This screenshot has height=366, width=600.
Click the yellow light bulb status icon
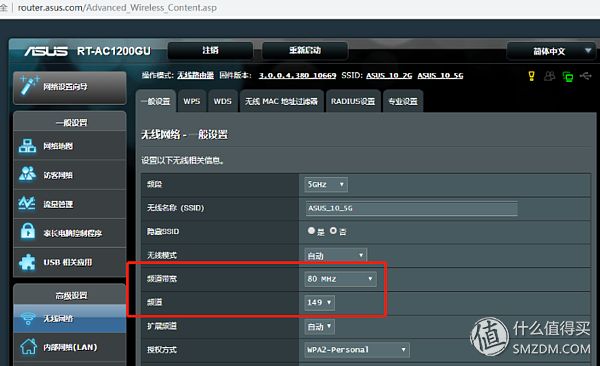[x=531, y=76]
